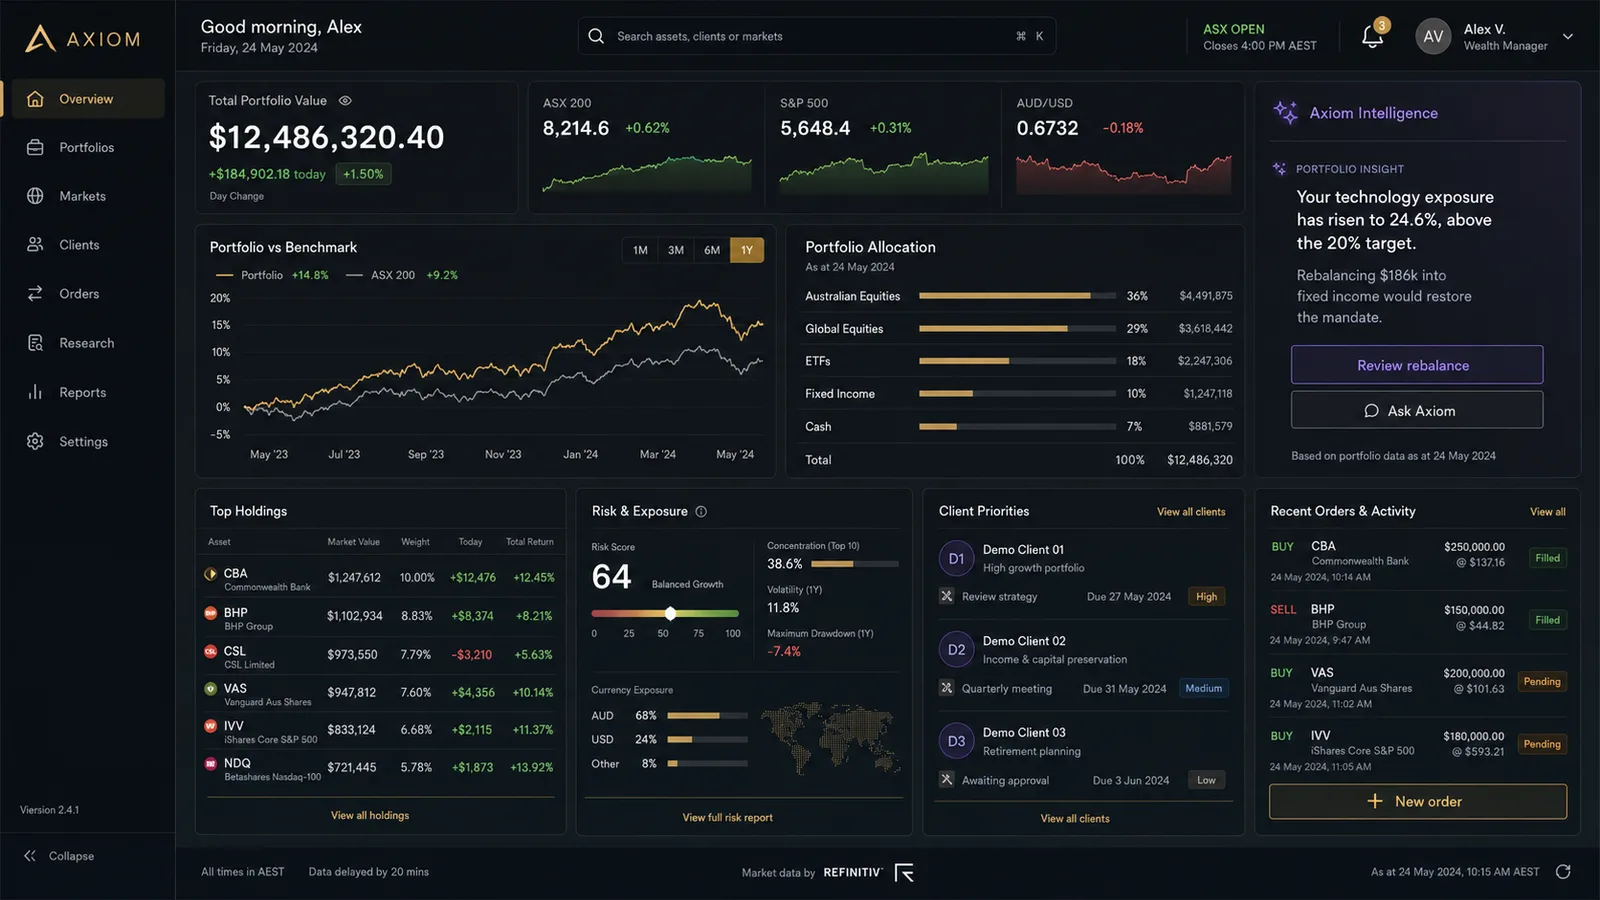1600x900 pixels.
Task: Expand the Alex V. account menu
Action: [1568, 37]
